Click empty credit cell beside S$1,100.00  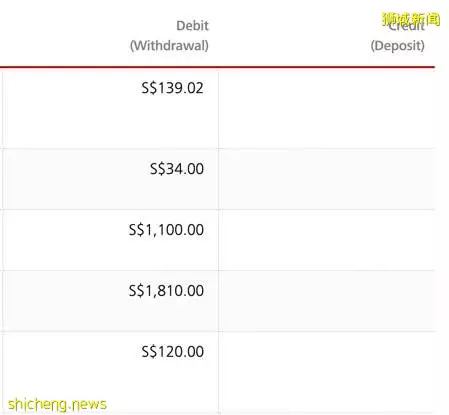tap(327, 240)
